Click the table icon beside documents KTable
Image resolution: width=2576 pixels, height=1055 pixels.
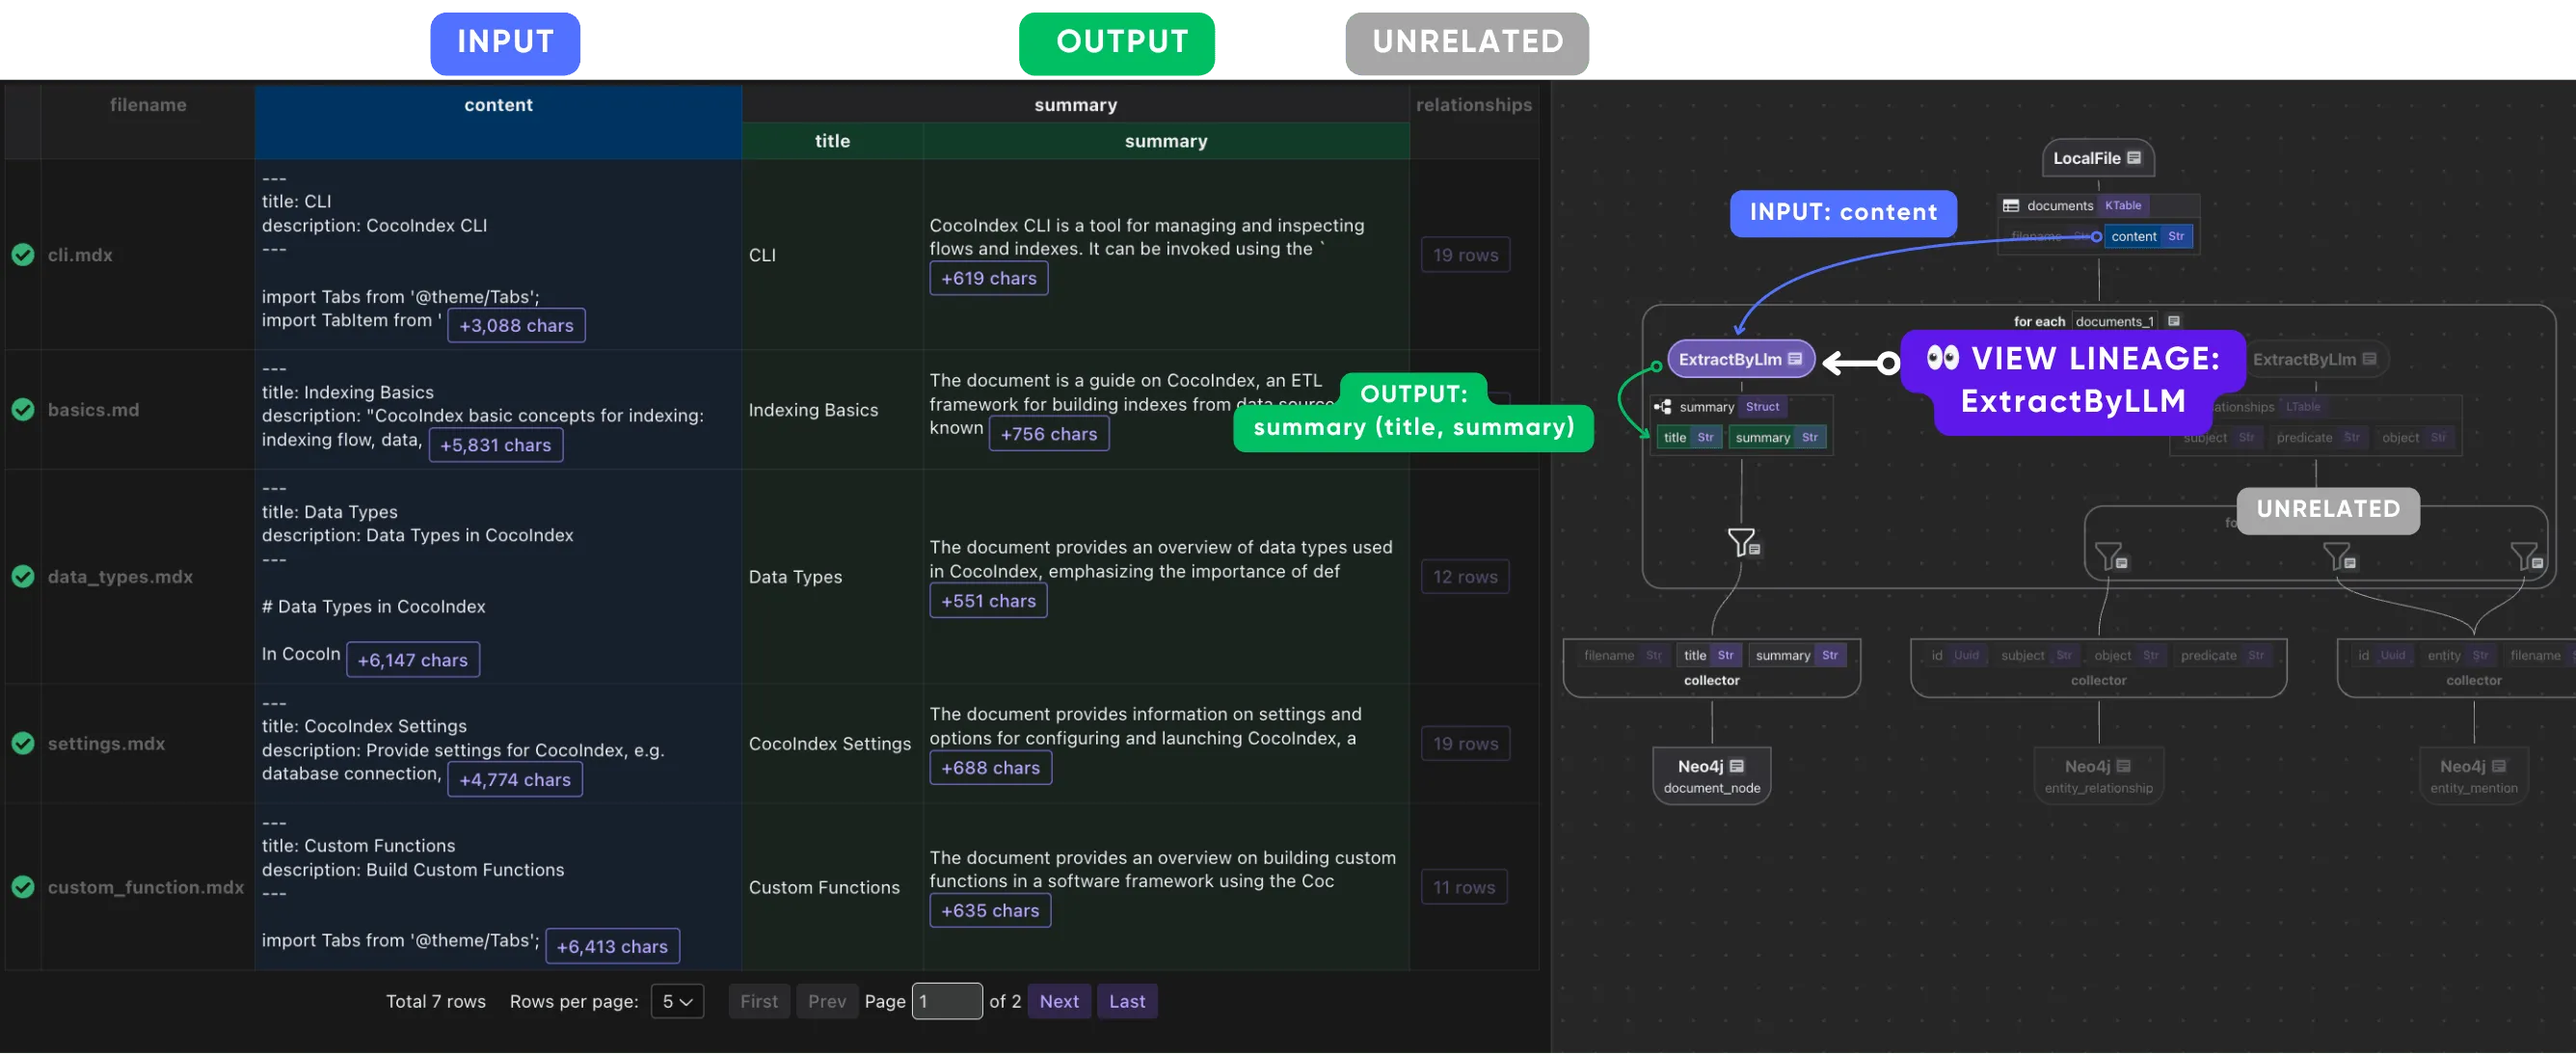2011,206
